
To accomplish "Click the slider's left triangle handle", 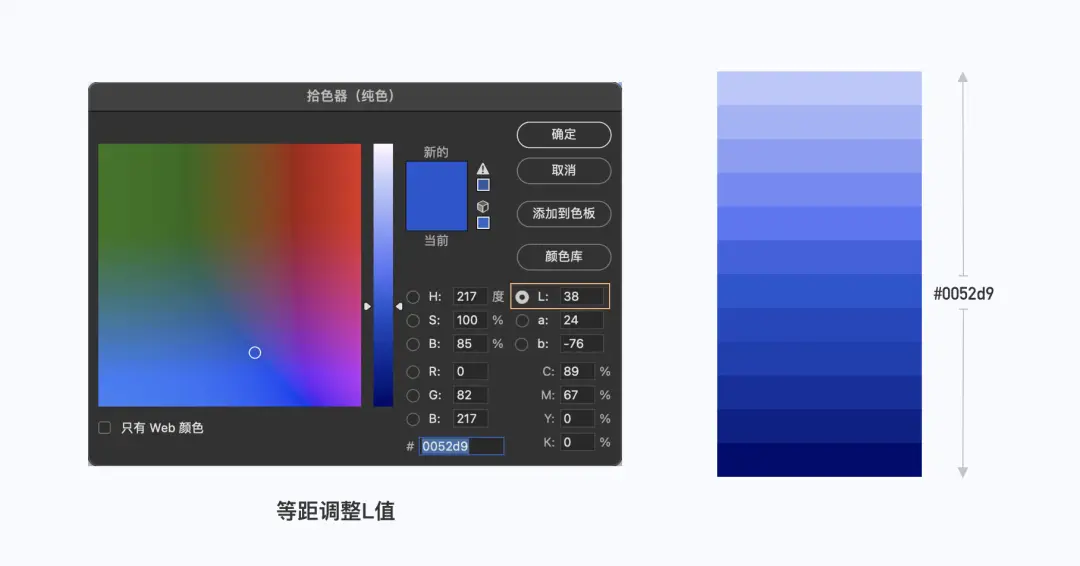I will (x=367, y=306).
